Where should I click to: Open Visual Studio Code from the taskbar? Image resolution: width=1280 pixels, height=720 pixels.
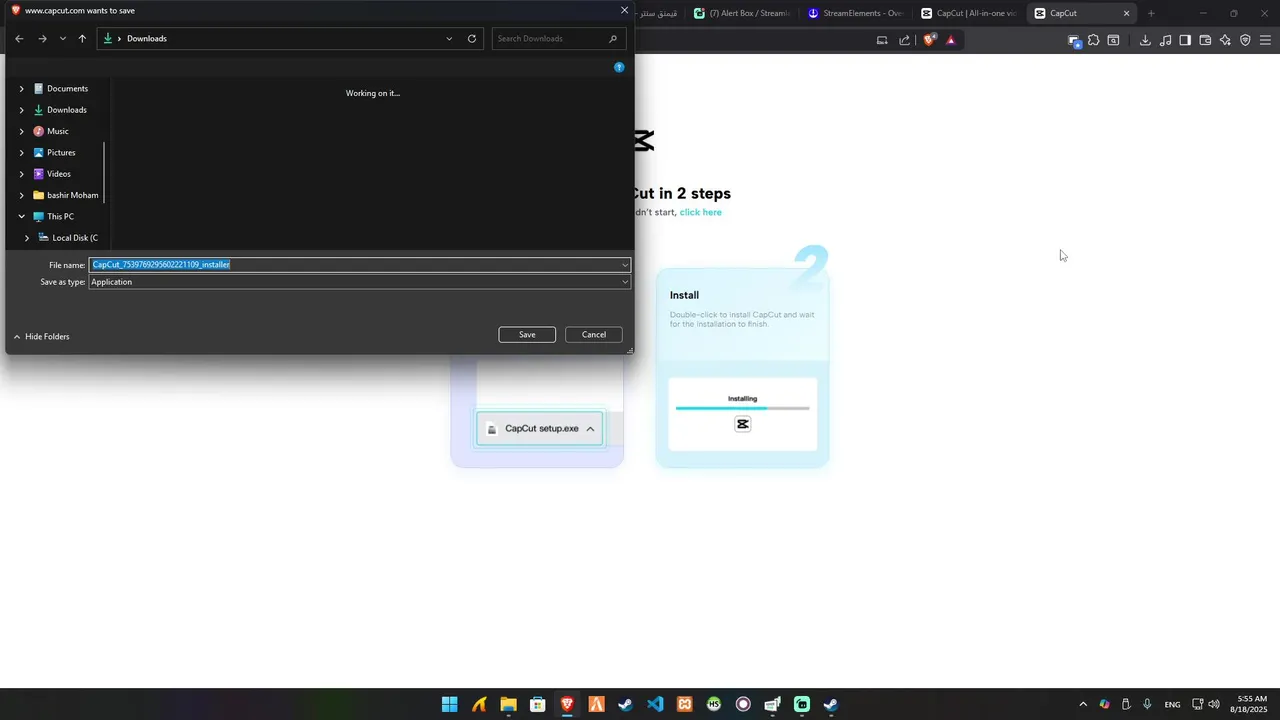click(655, 704)
